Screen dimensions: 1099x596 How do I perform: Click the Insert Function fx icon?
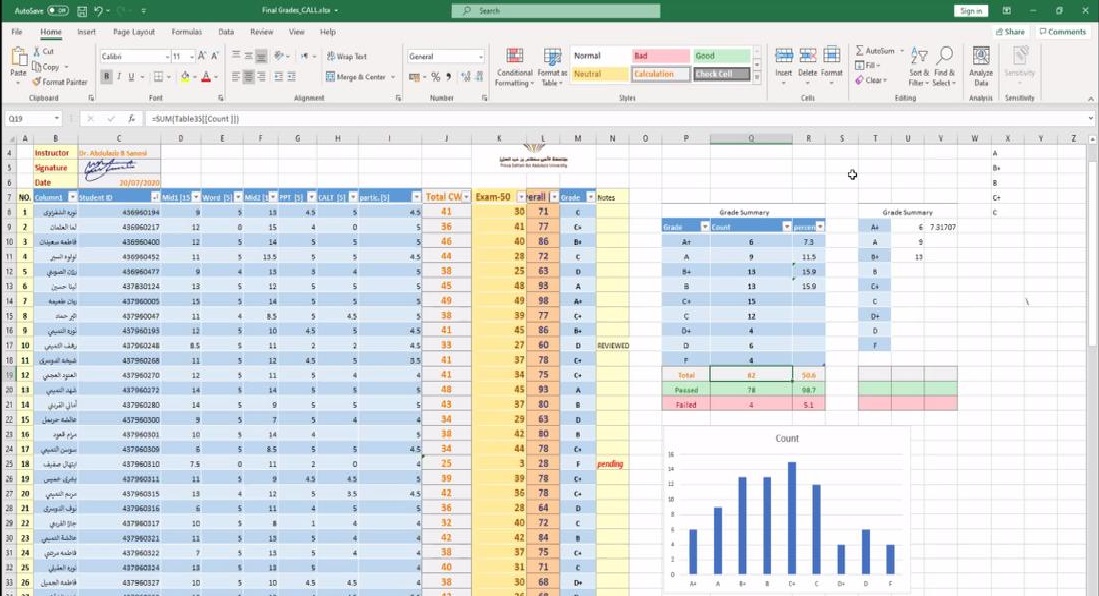tap(131, 119)
